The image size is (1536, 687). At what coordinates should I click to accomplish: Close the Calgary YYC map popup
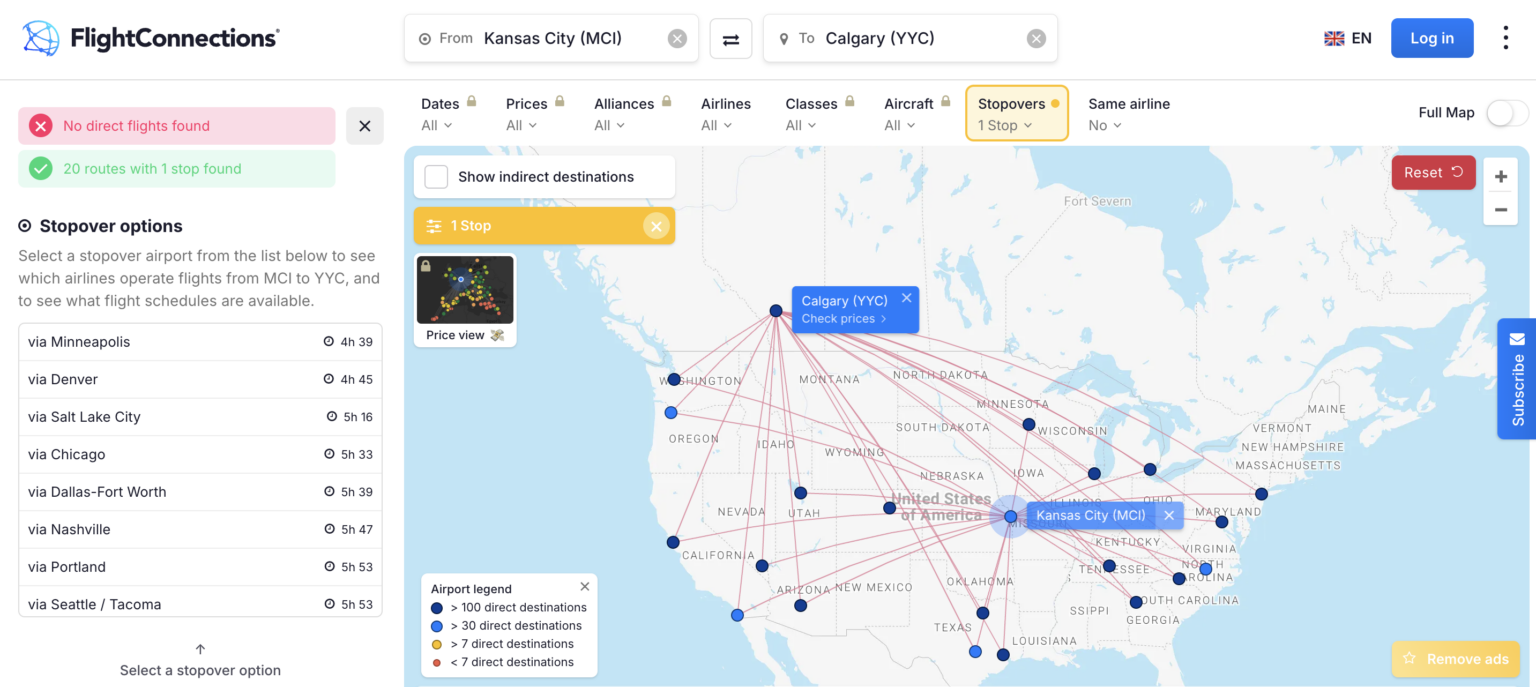(x=907, y=297)
